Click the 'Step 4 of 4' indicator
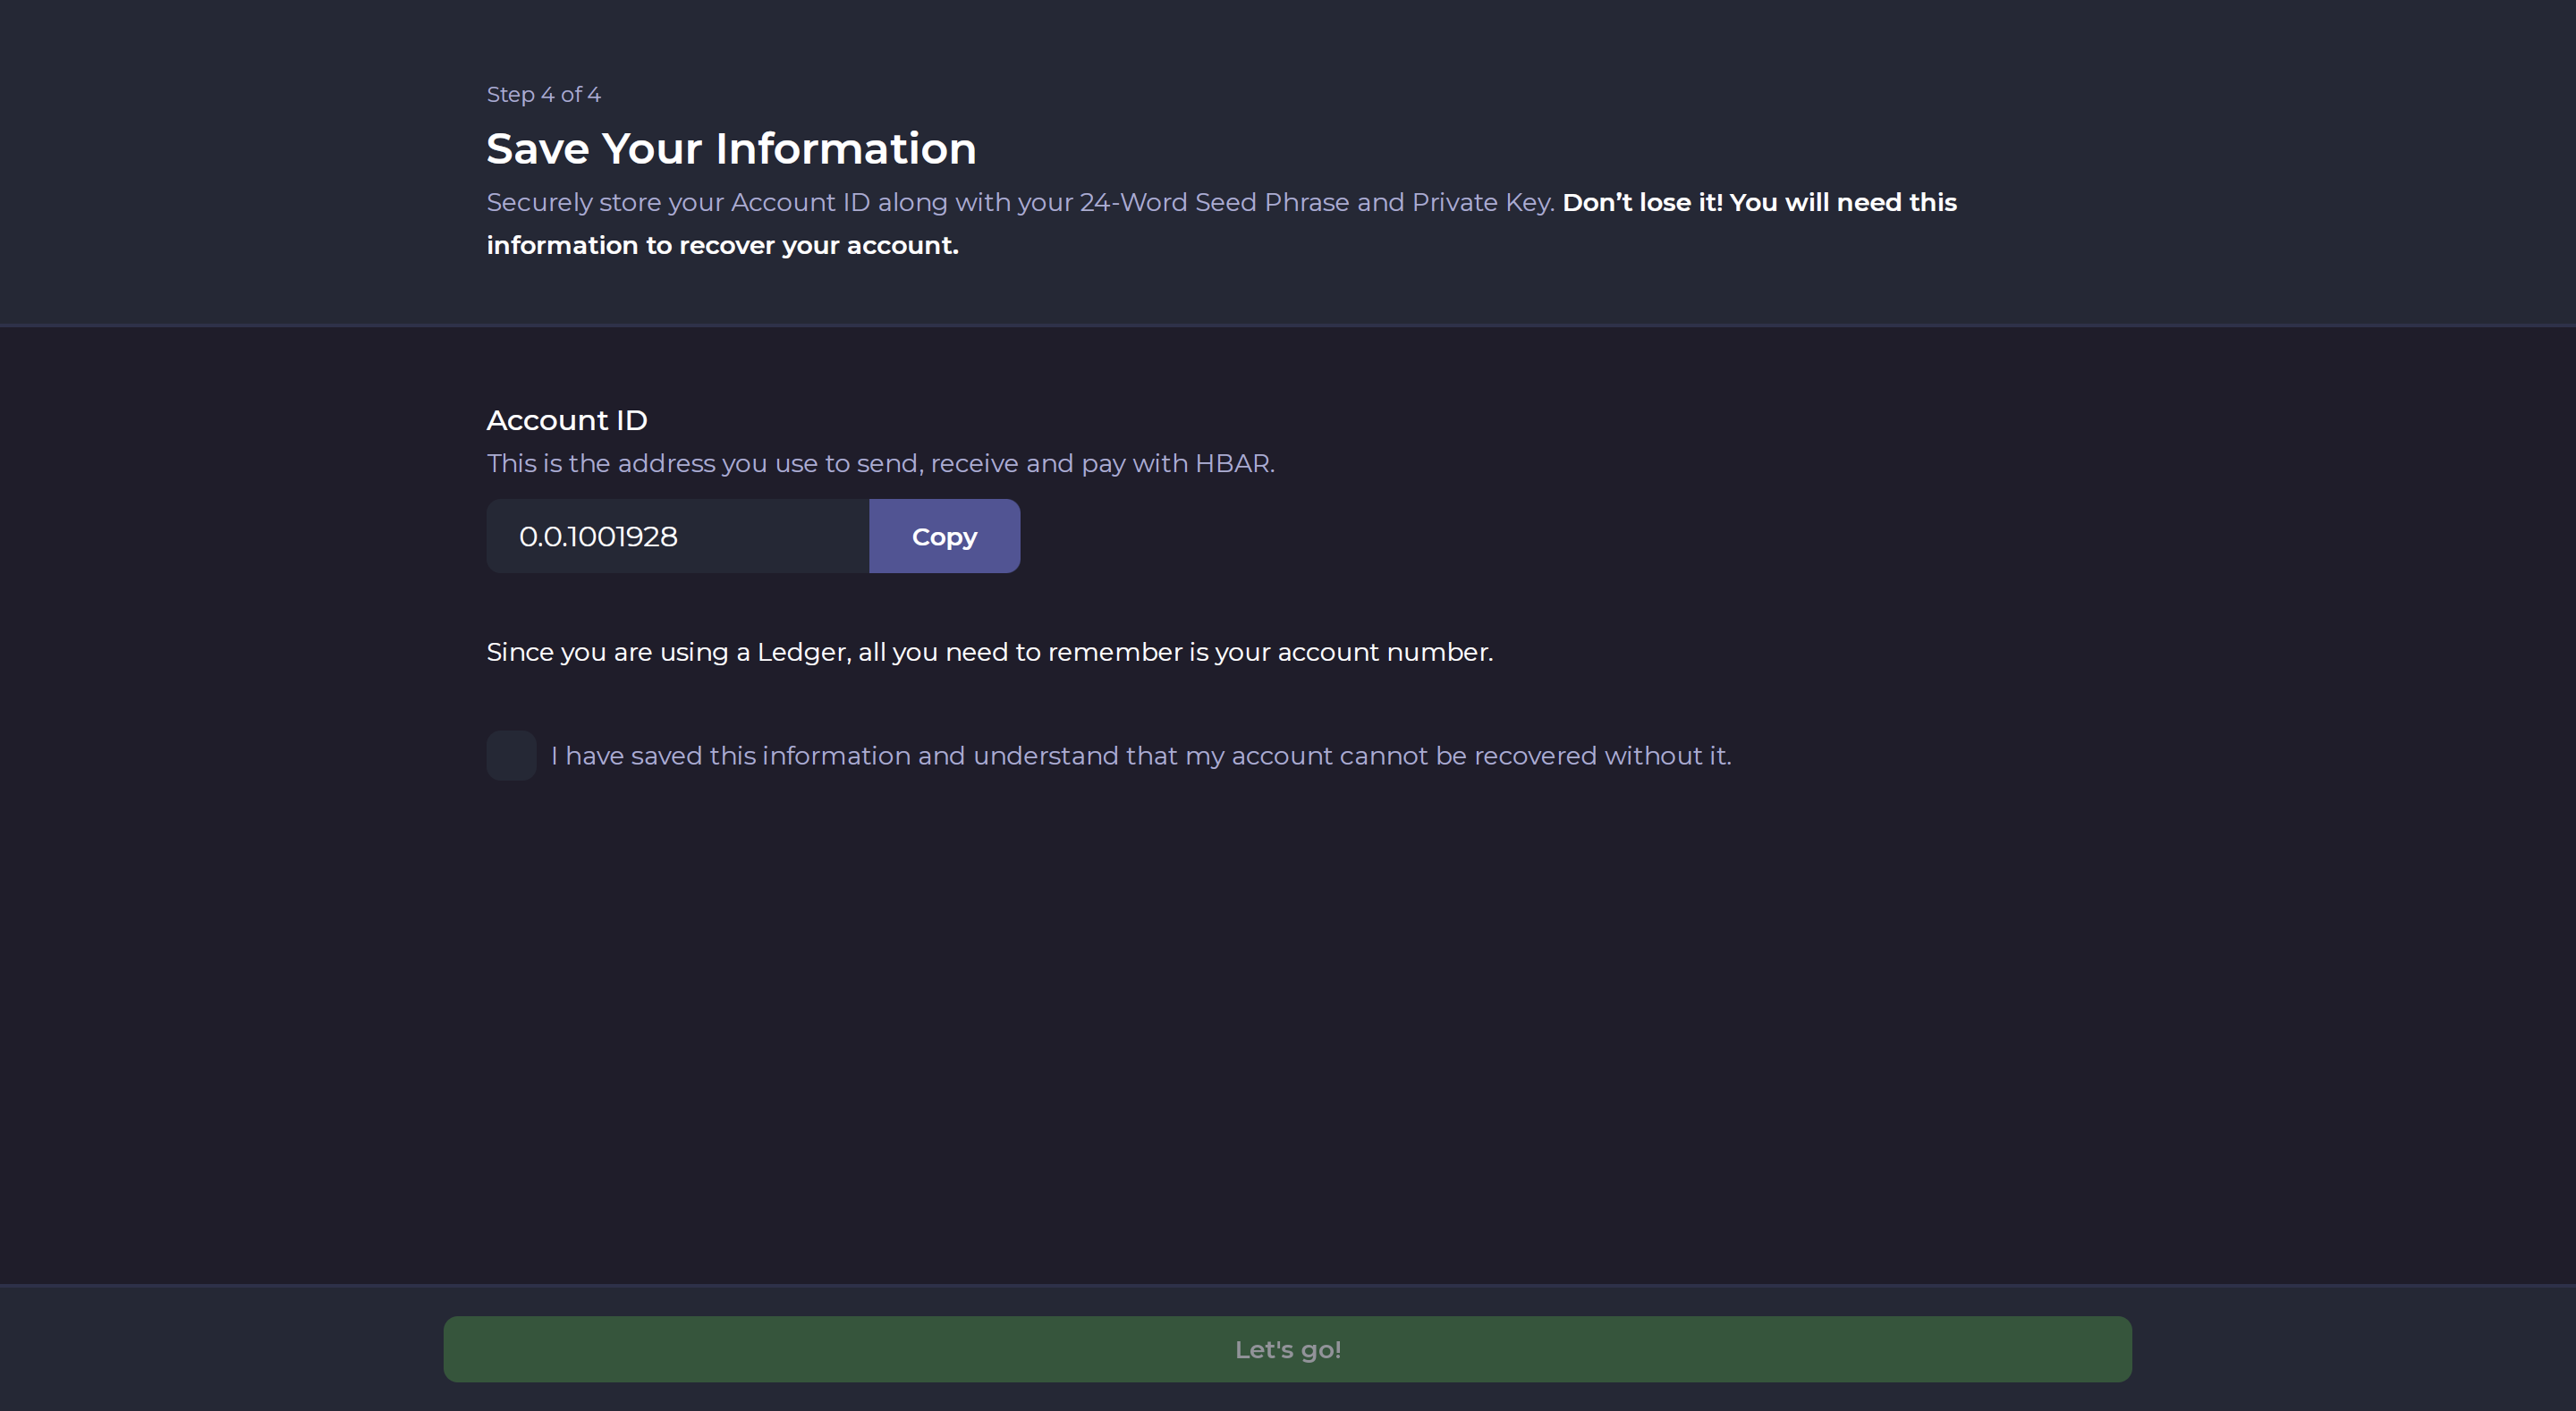The height and width of the screenshot is (1411, 2576). tap(543, 95)
